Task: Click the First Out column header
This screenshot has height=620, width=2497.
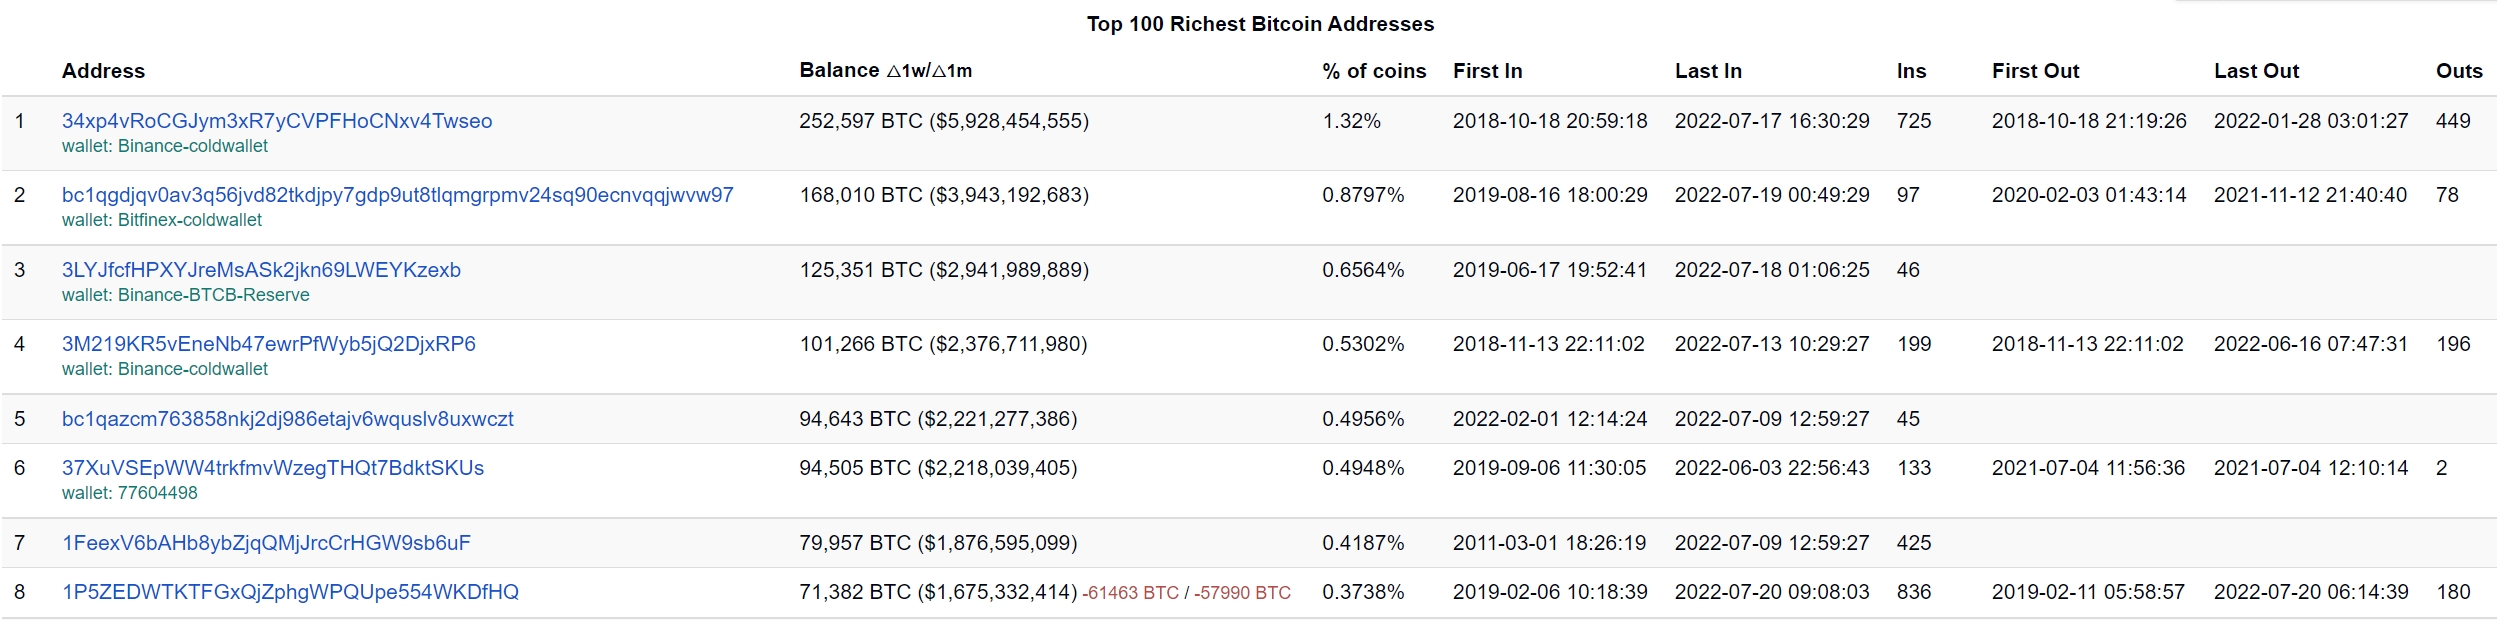Action: click(2035, 71)
